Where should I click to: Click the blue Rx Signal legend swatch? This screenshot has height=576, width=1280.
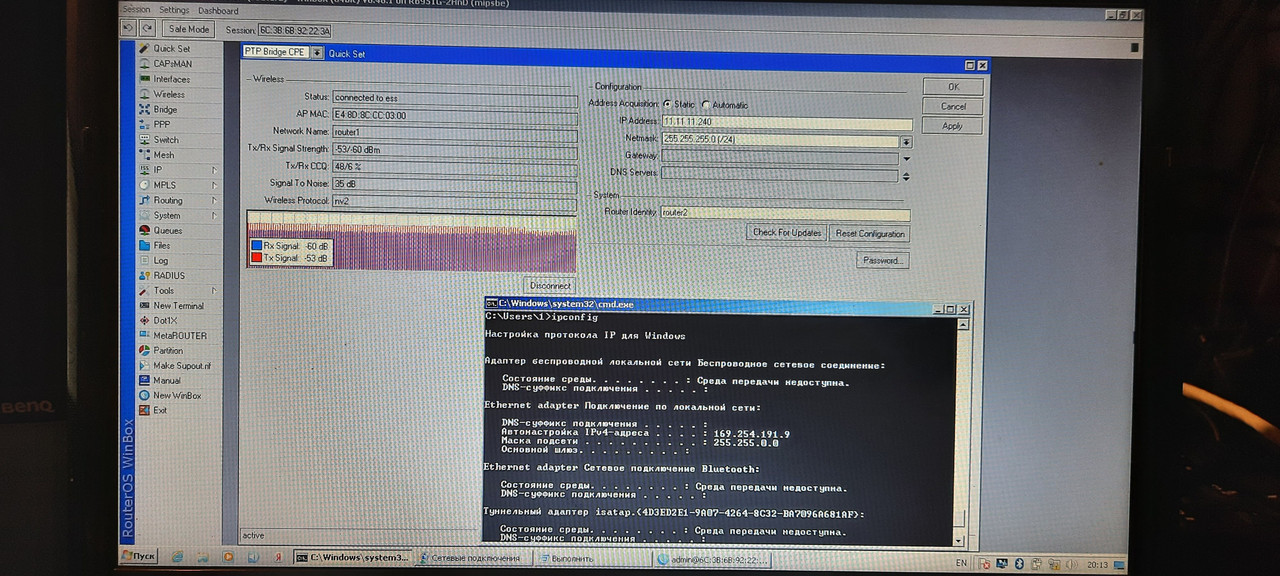(256, 245)
